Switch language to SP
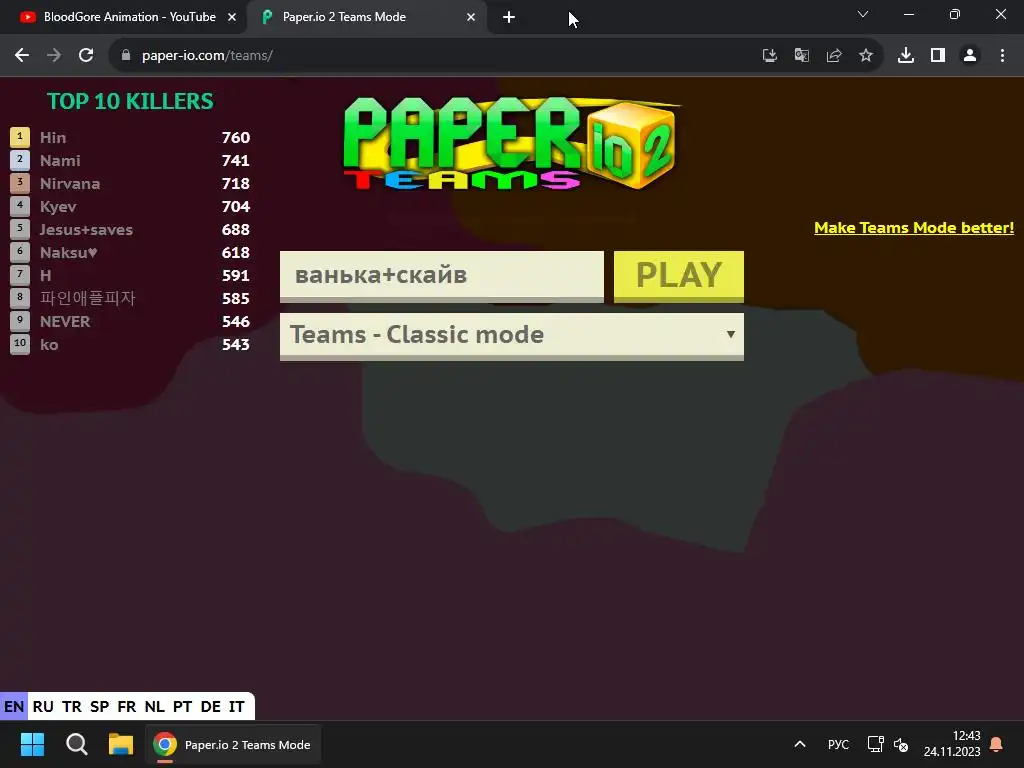1024x768 pixels. pos(100,707)
